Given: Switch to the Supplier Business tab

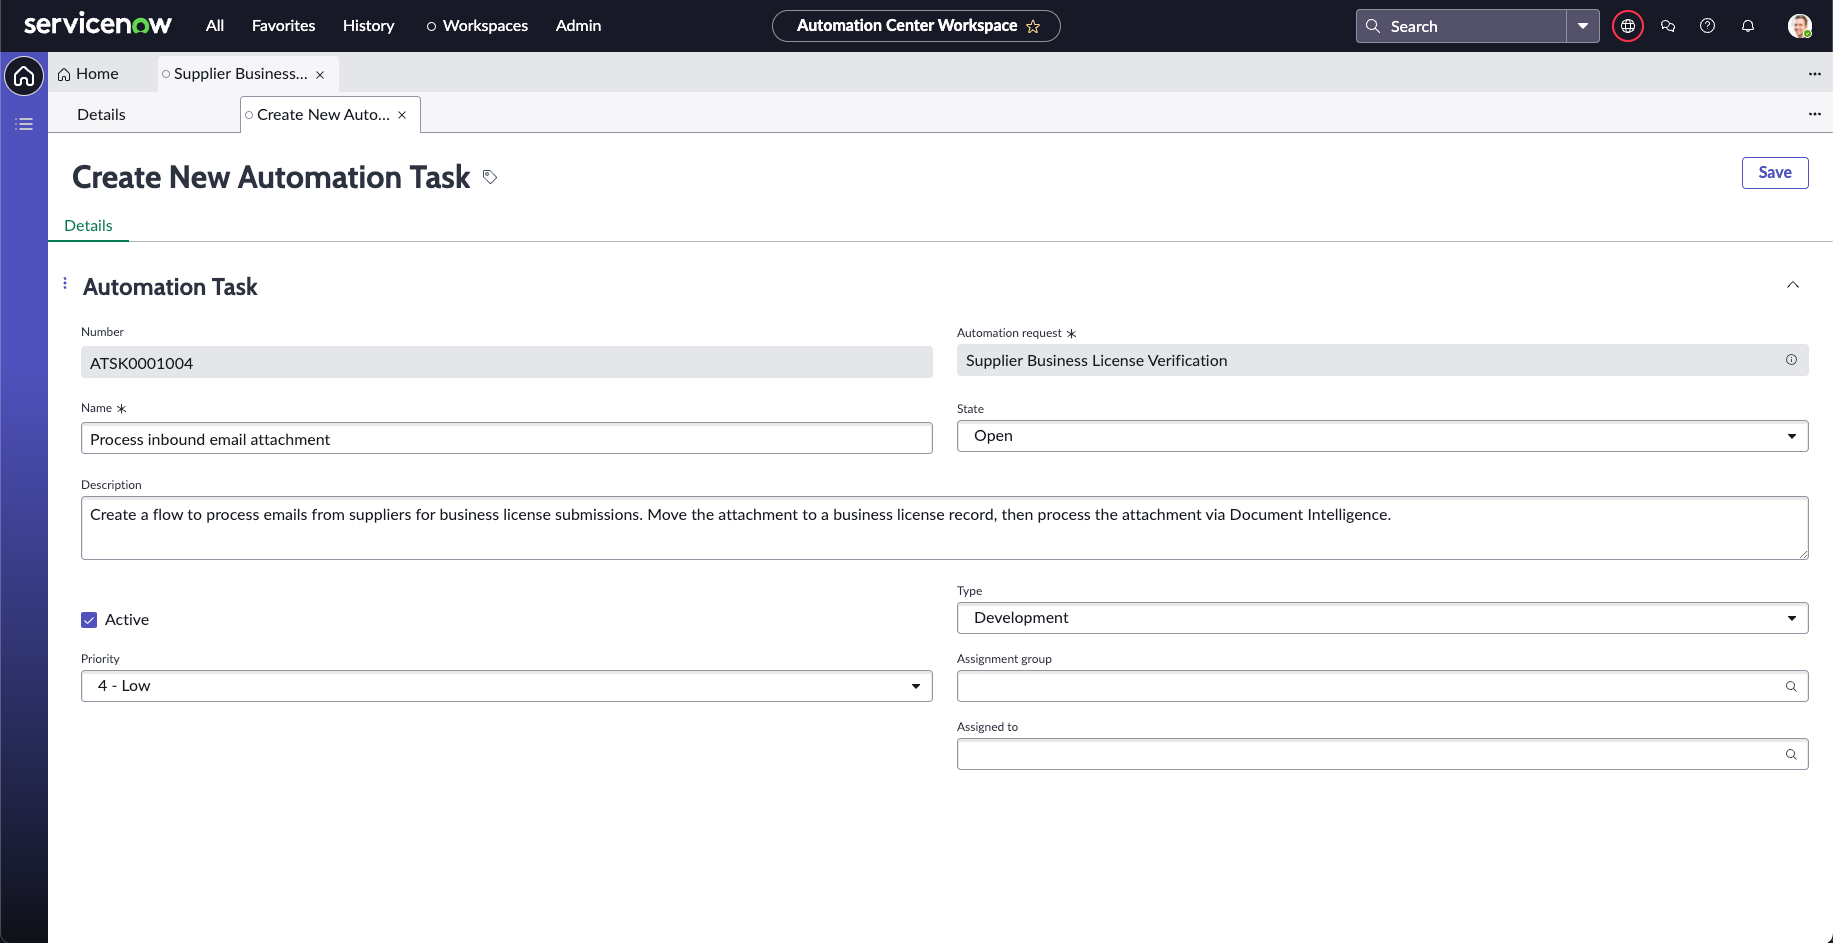Looking at the screenshot, I should 240,74.
